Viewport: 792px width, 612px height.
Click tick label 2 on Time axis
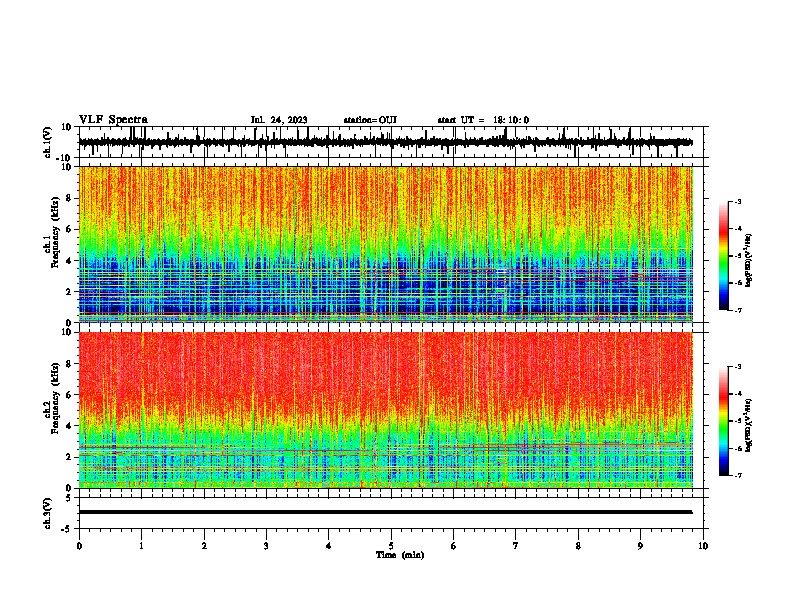(204, 546)
